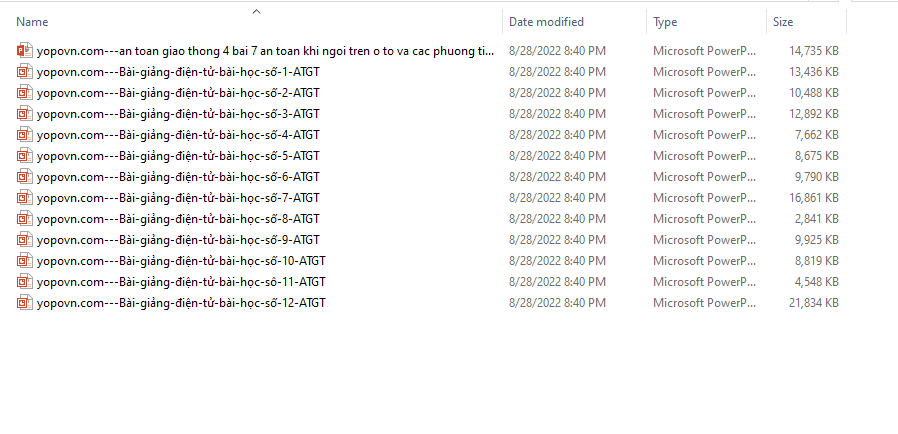Click the sort arrow above the Name column
The width and height of the screenshot is (898, 434).
click(256, 12)
